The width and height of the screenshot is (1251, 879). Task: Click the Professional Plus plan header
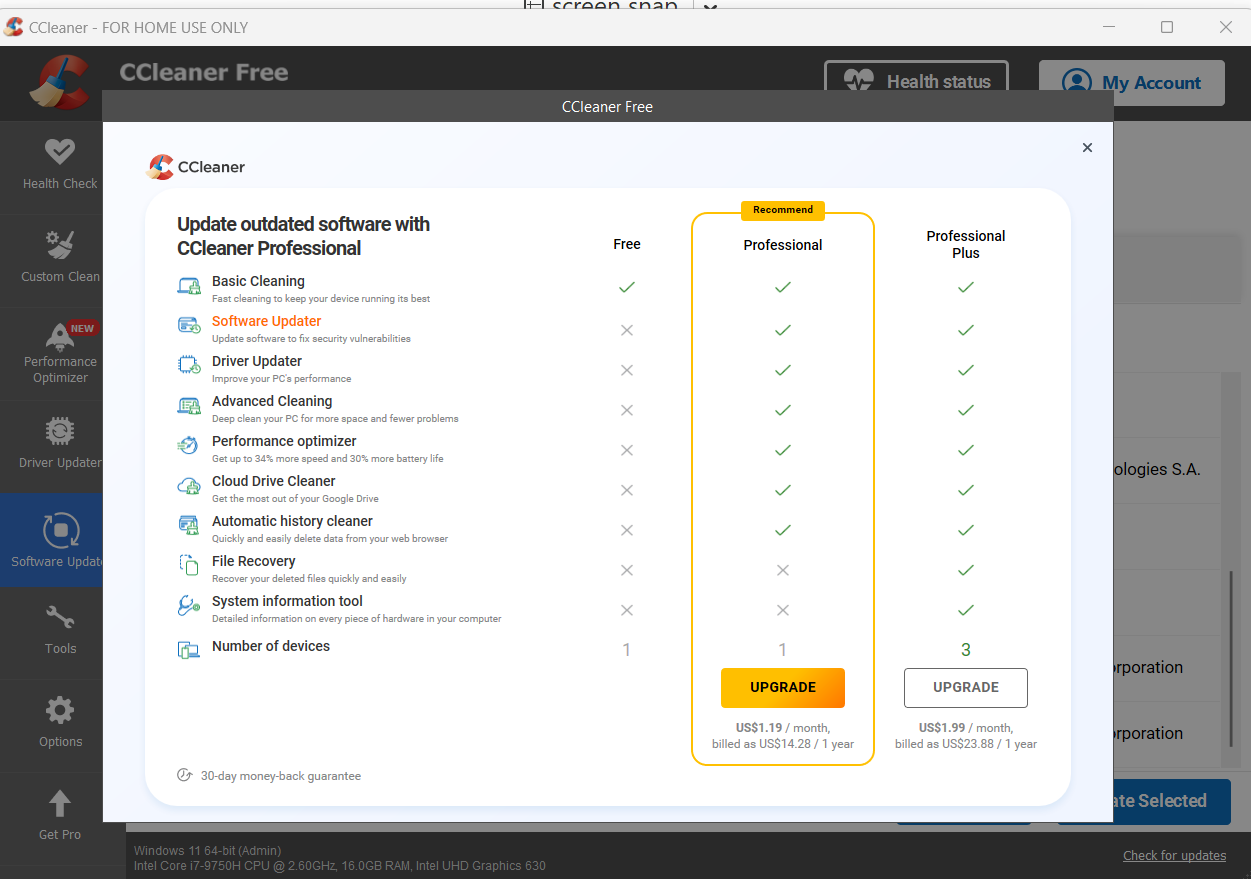[966, 244]
